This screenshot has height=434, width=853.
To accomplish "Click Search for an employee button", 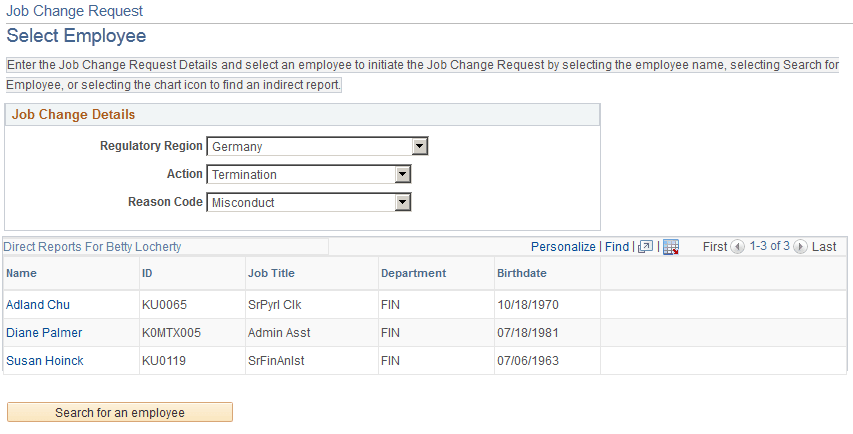I will pyautogui.click(x=120, y=412).
